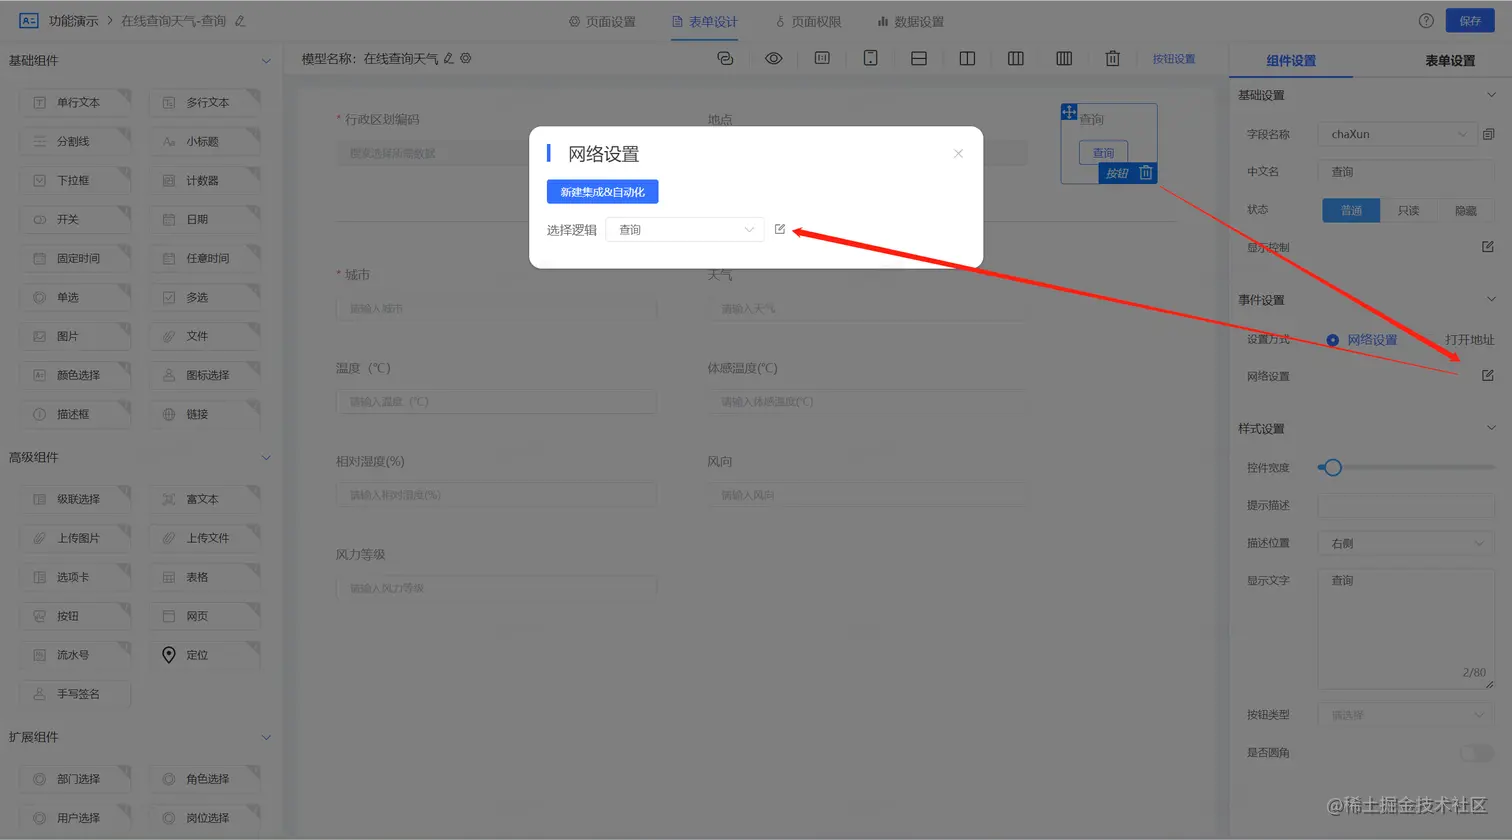Click the help question mark icon

tap(1426, 21)
